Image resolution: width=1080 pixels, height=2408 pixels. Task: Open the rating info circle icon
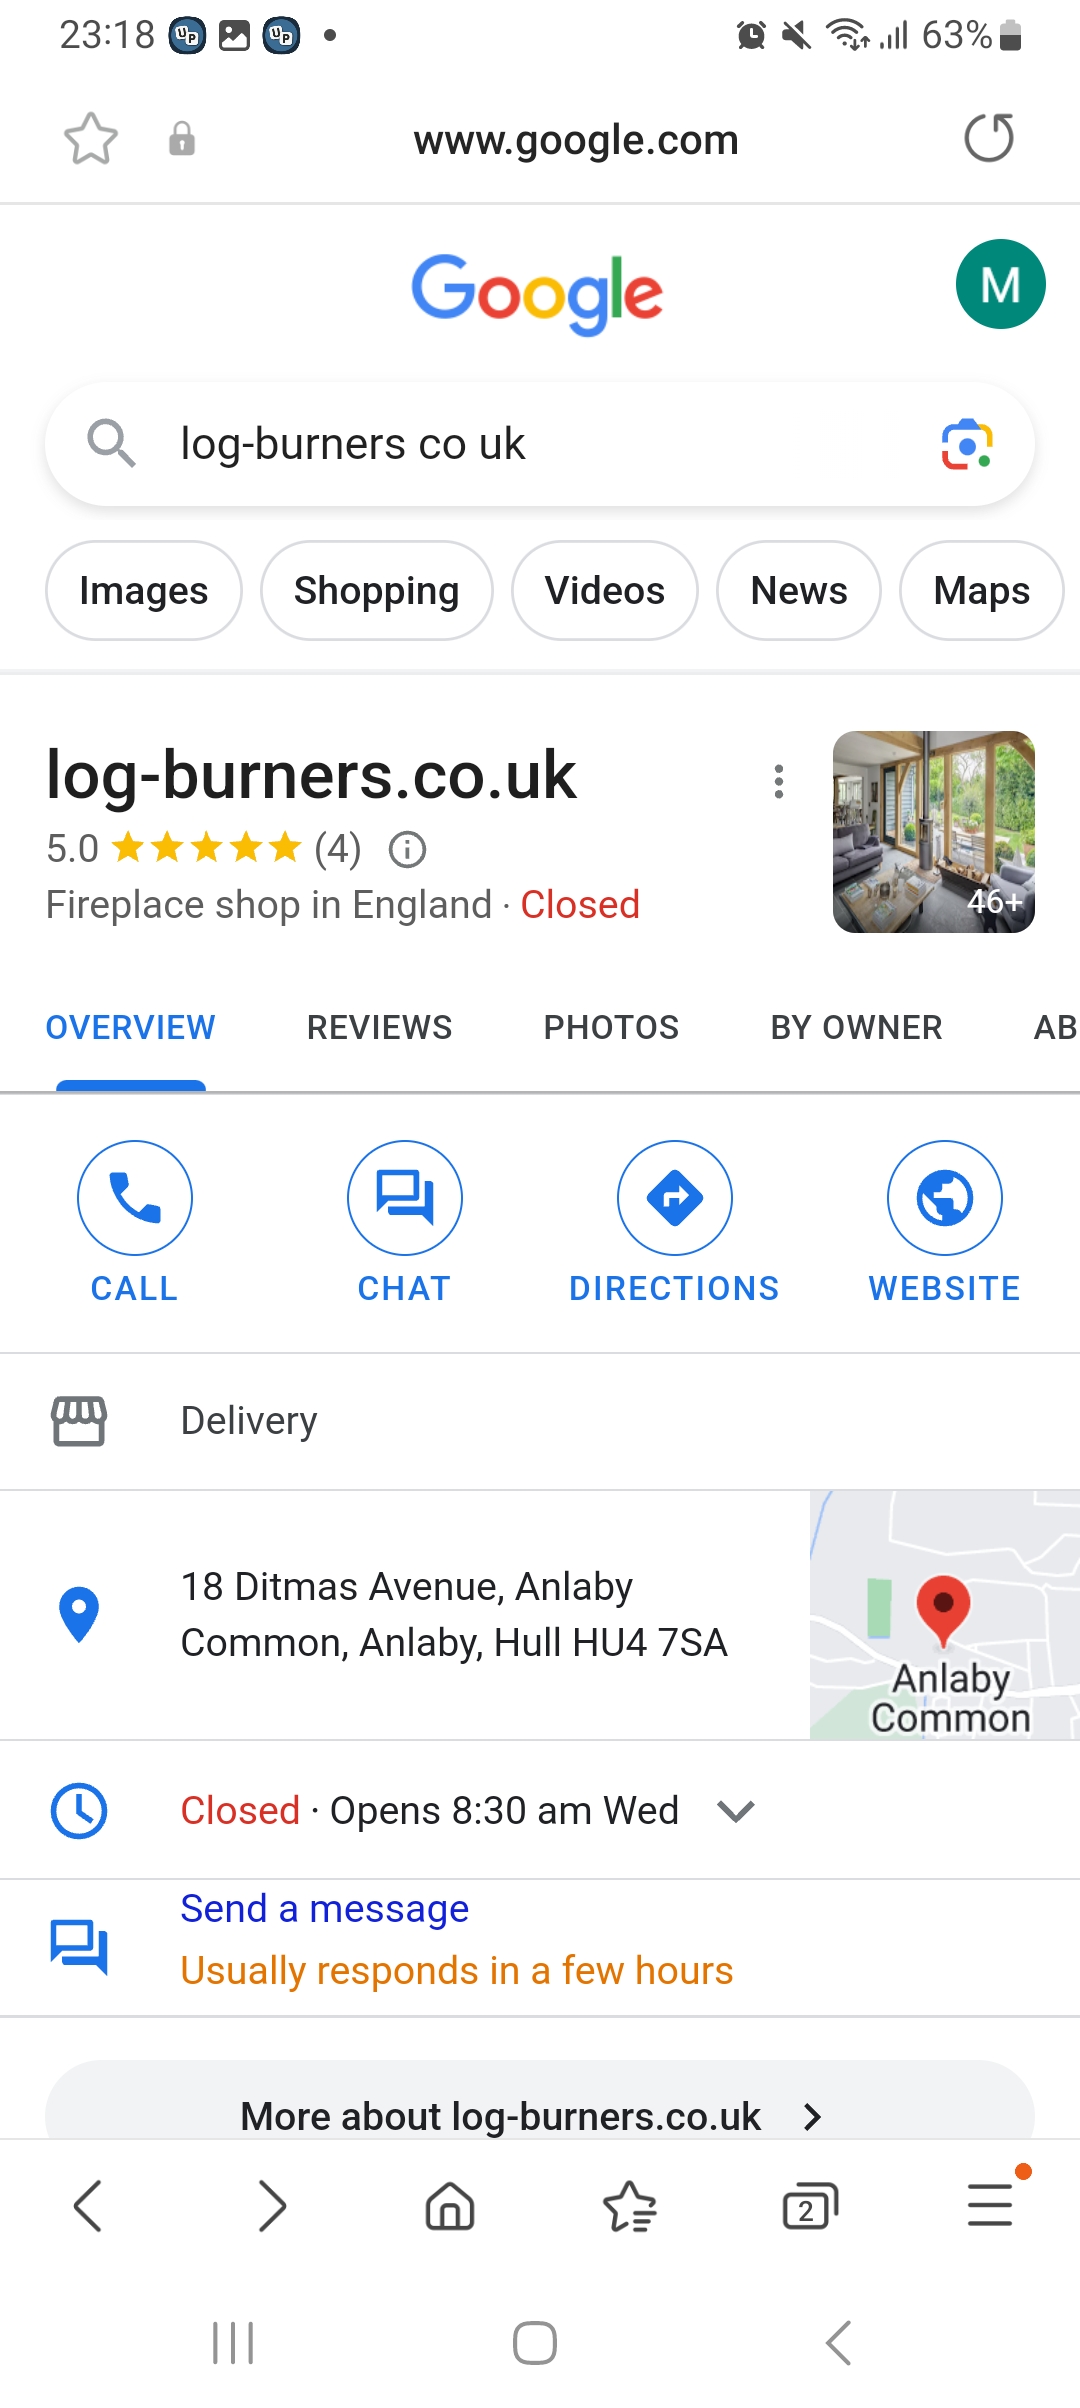[407, 850]
